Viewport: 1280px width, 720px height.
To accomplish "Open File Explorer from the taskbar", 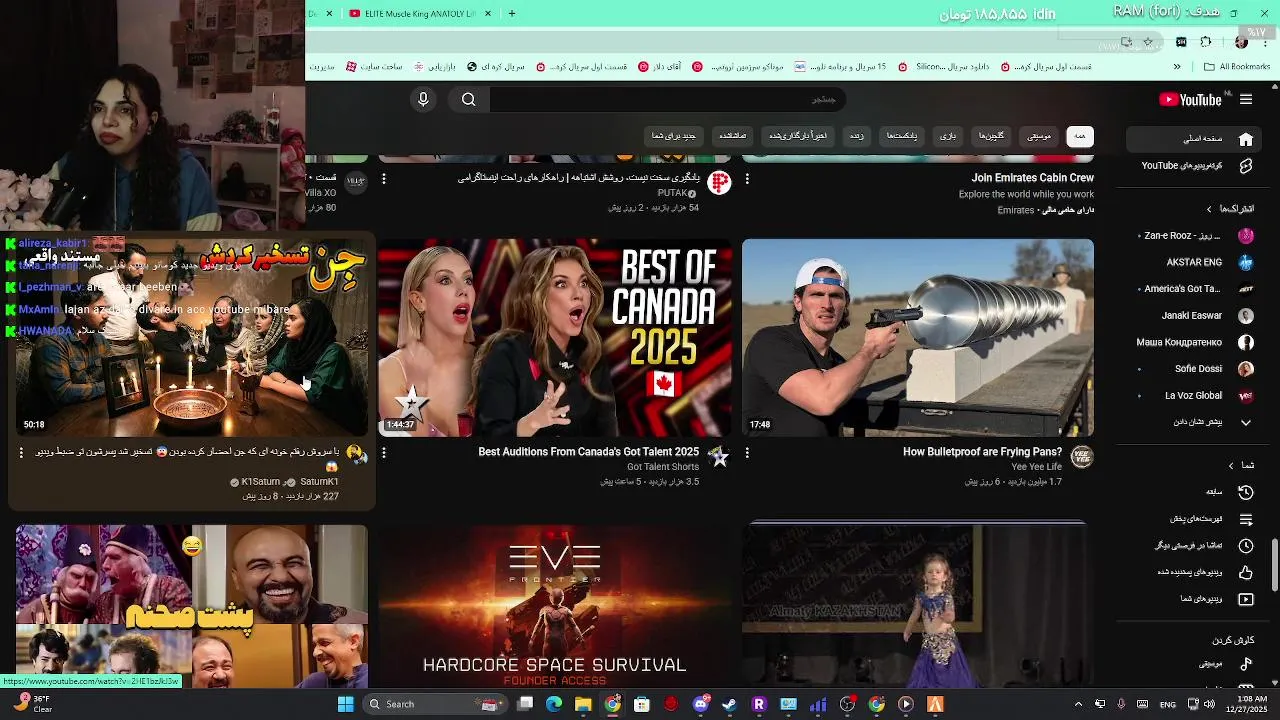I will click(x=583, y=704).
